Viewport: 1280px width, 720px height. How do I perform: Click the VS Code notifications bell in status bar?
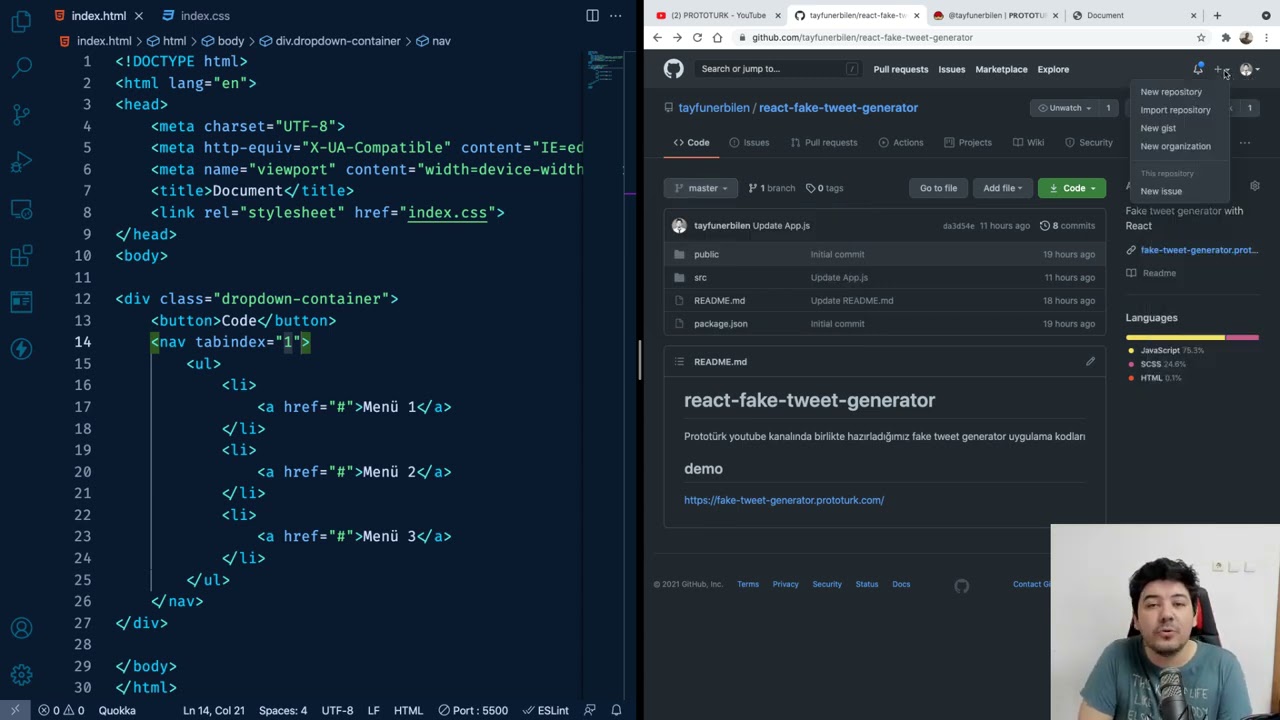pos(616,710)
